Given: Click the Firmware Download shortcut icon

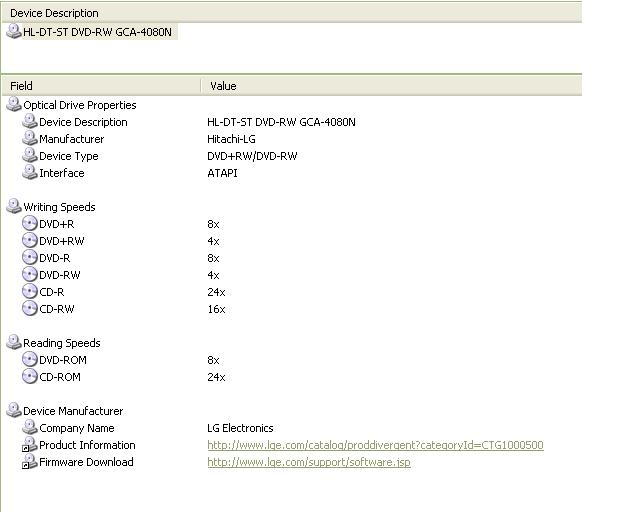Looking at the screenshot, I should click(30, 461).
